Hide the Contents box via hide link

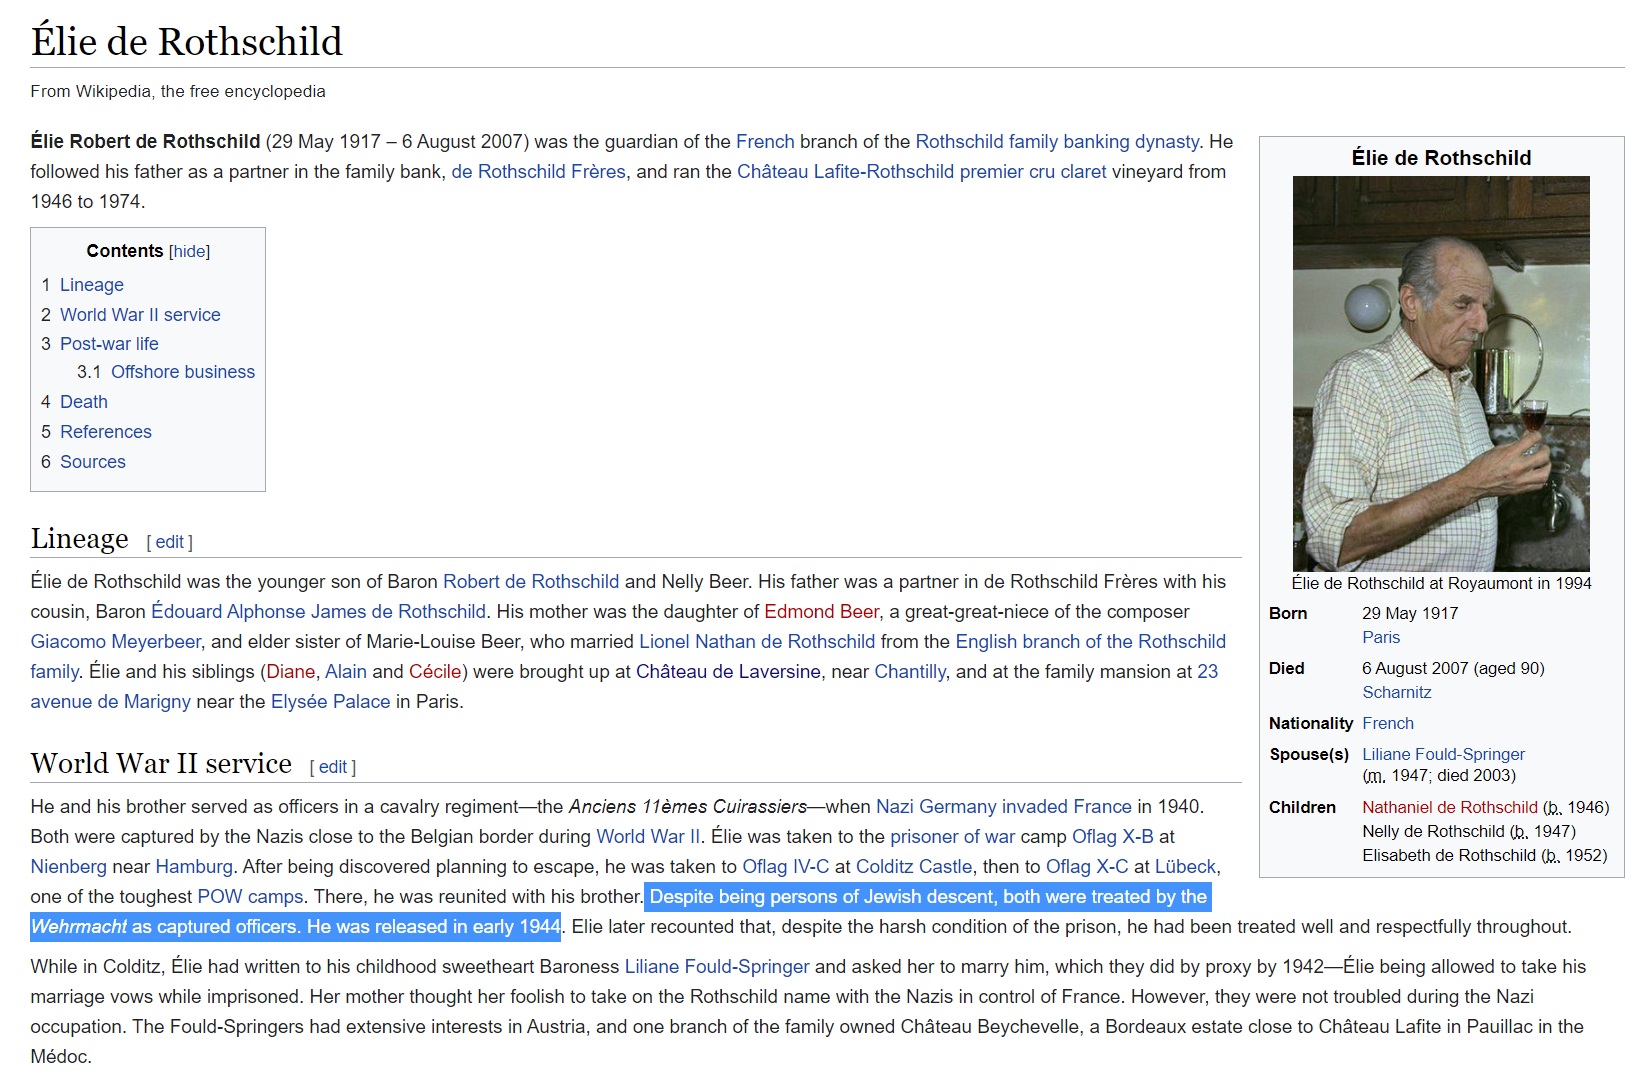(189, 252)
